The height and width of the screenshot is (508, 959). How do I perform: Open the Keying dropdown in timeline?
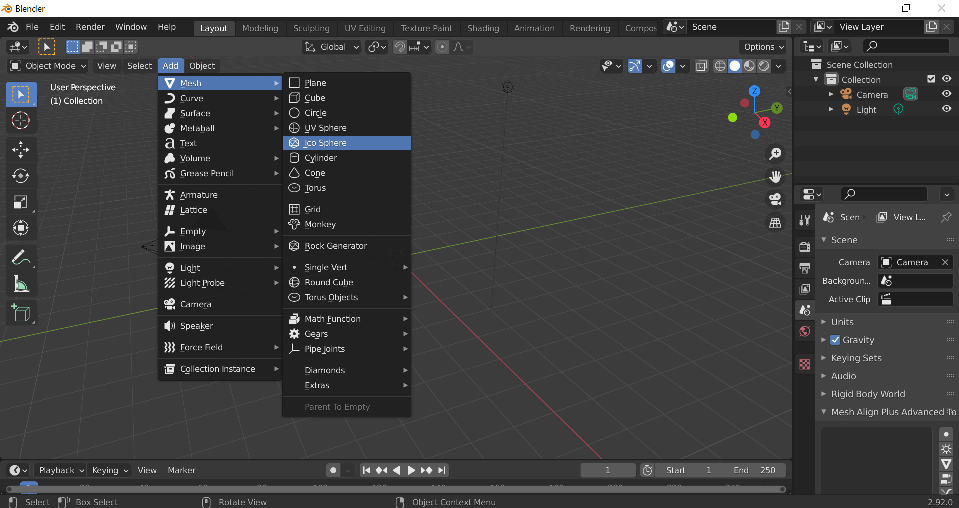pos(109,470)
